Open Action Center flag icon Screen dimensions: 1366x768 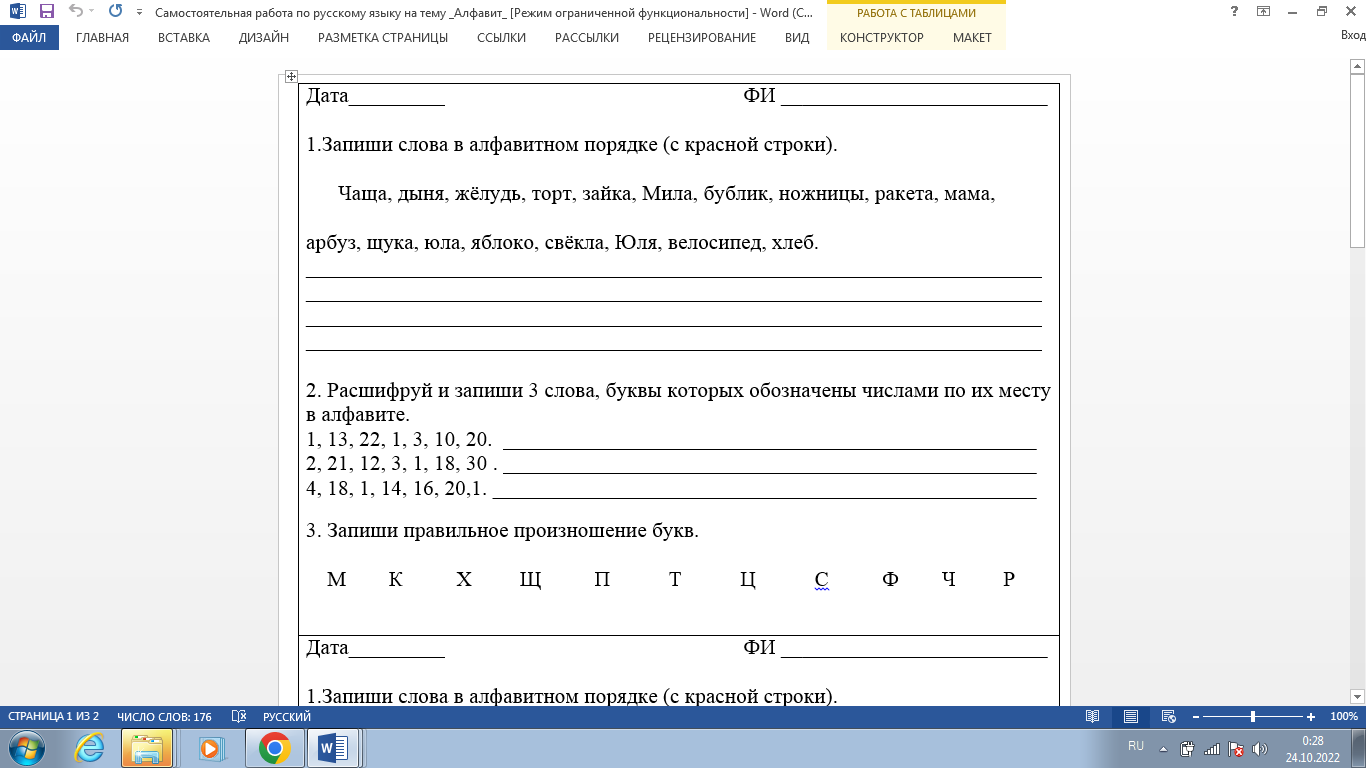click(1236, 748)
